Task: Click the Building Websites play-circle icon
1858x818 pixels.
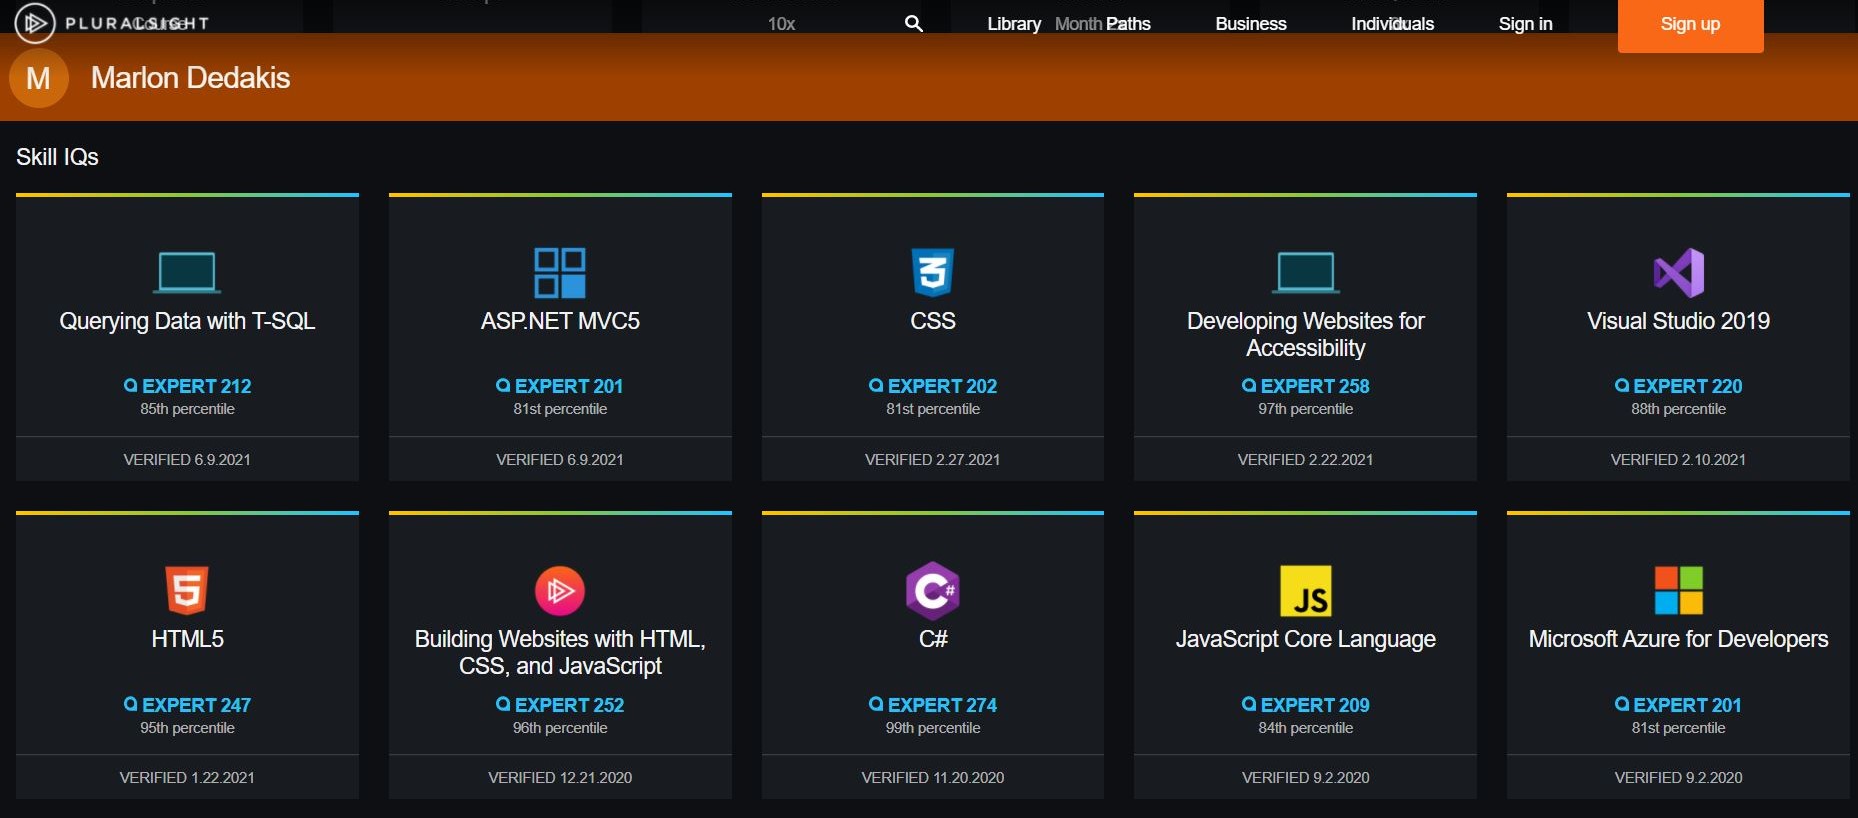Action: [560, 591]
